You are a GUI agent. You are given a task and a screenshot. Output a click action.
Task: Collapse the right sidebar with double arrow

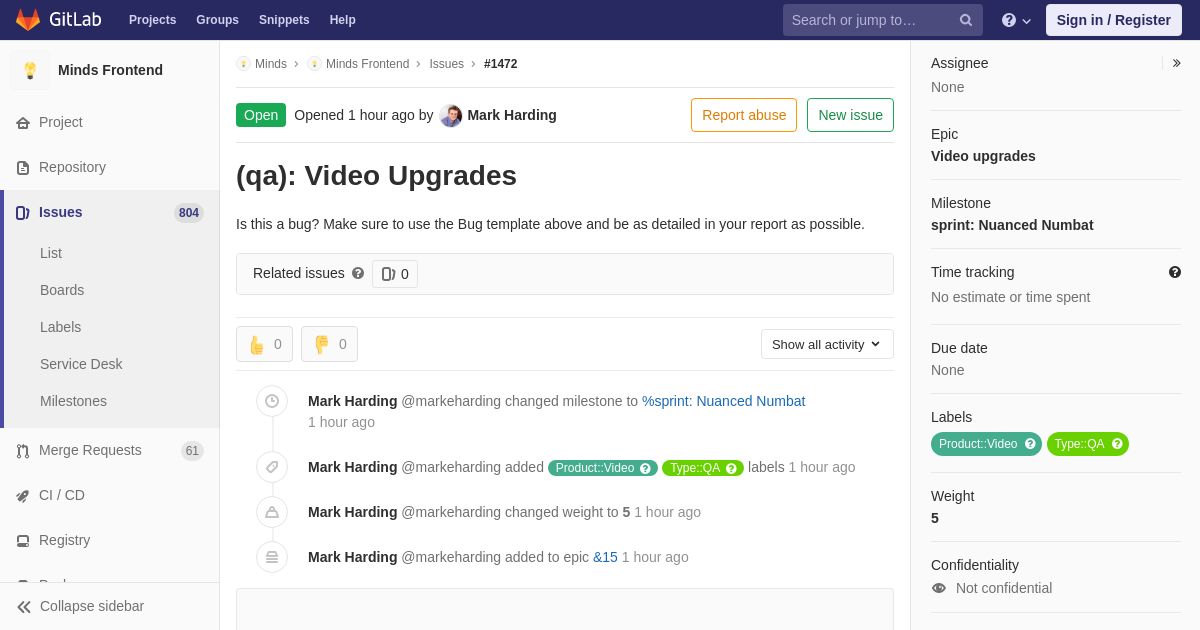coord(1176,63)
